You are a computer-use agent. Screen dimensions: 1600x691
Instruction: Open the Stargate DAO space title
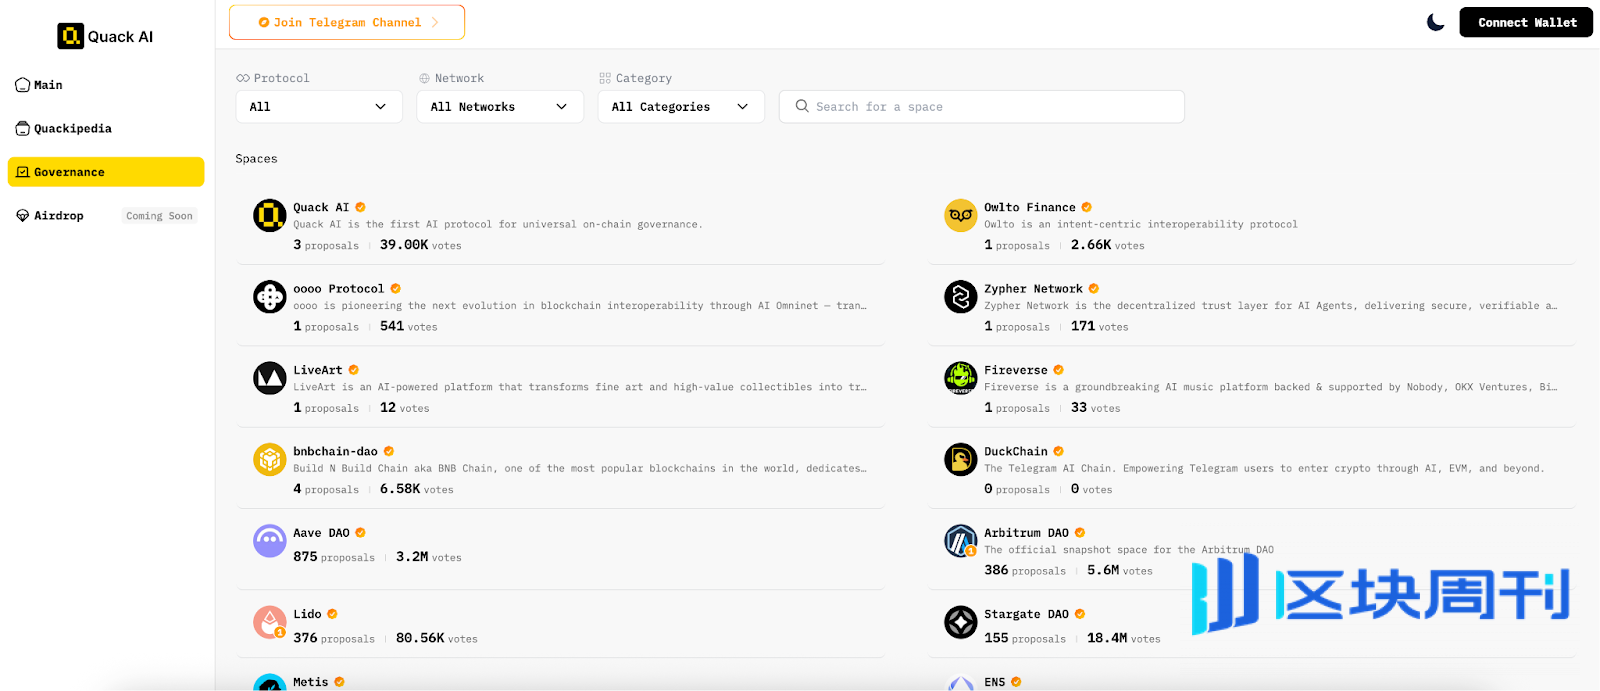click(1026, 614)
